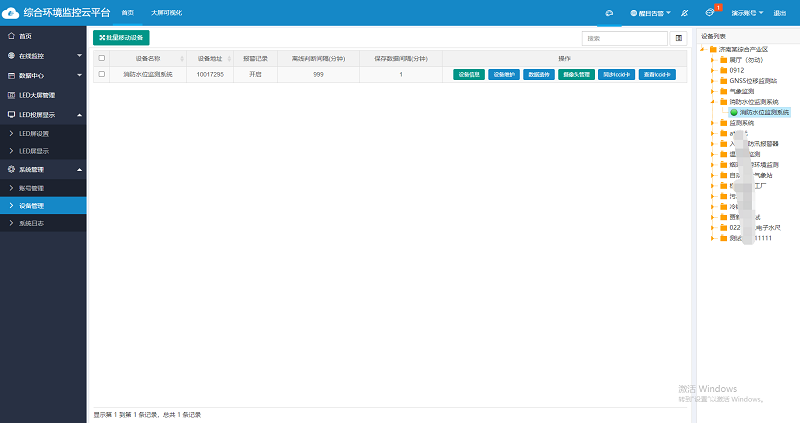Open the 演示账号 account dropdown
The width and height of the screenshot is (800, 423).
[x=747, y=13]
